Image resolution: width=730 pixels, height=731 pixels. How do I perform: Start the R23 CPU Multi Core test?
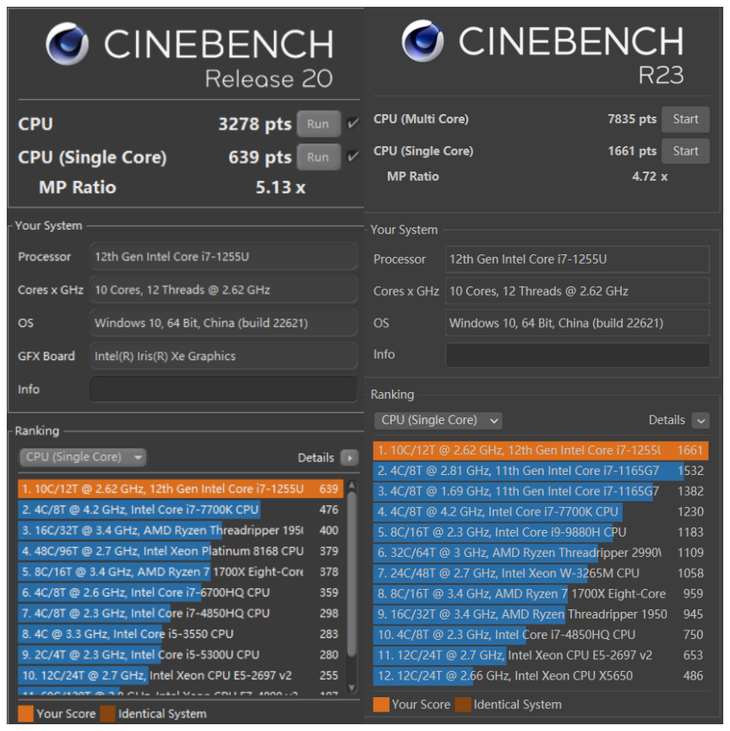pyautogui.click(x=685, y=119)
